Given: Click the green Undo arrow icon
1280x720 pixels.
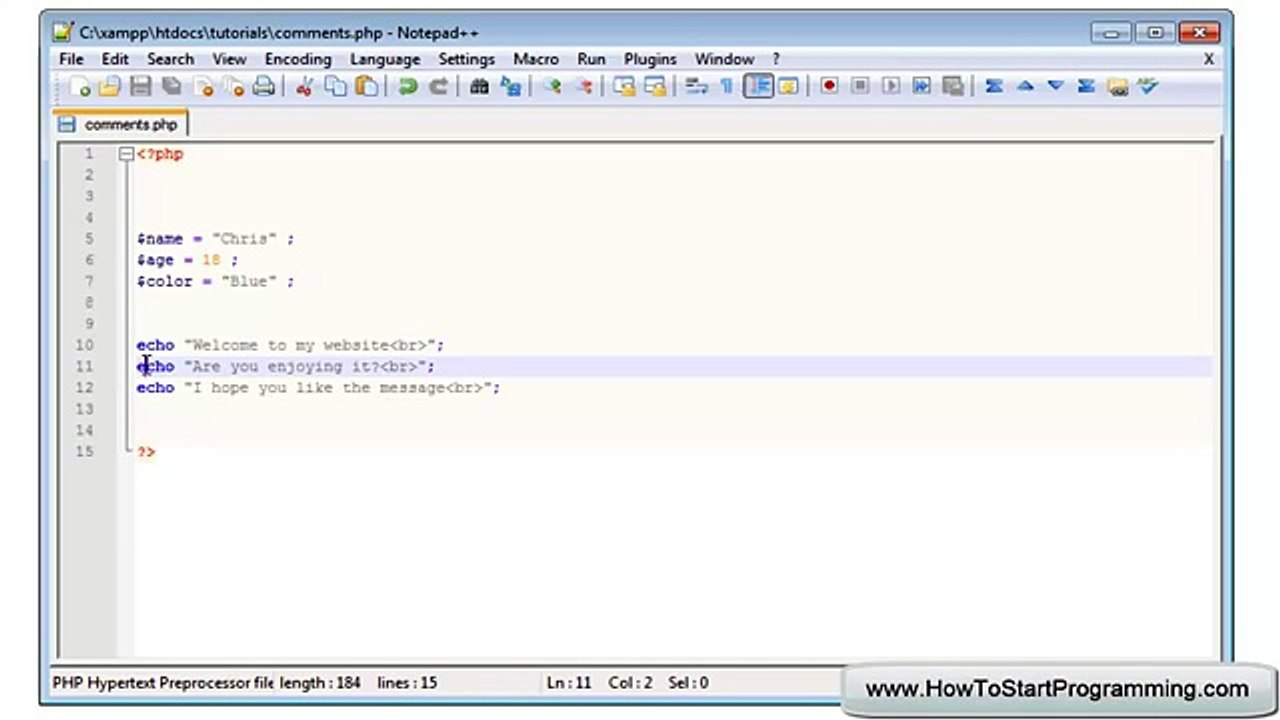Looking at the screenshot, I should (x=408, y=87).
